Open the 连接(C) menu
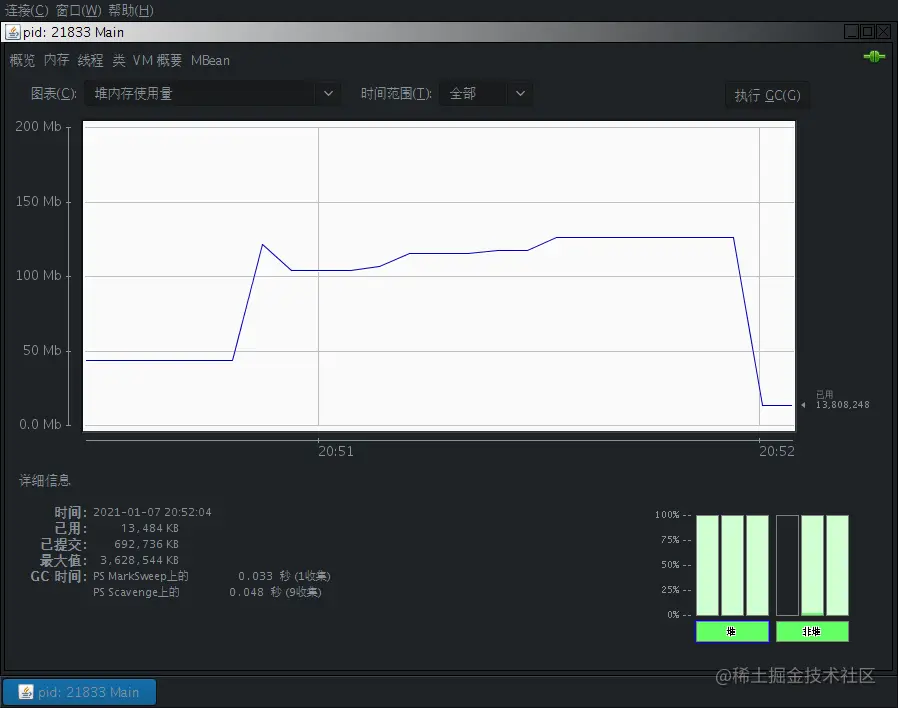This screenshot has width=898, height=708. tap(26, 10)
